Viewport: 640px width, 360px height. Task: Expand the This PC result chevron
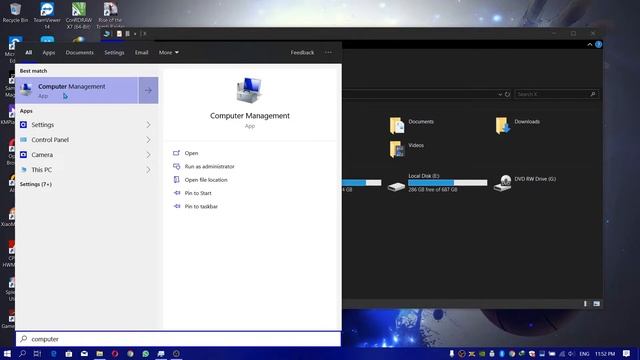[x=148, y=170]
